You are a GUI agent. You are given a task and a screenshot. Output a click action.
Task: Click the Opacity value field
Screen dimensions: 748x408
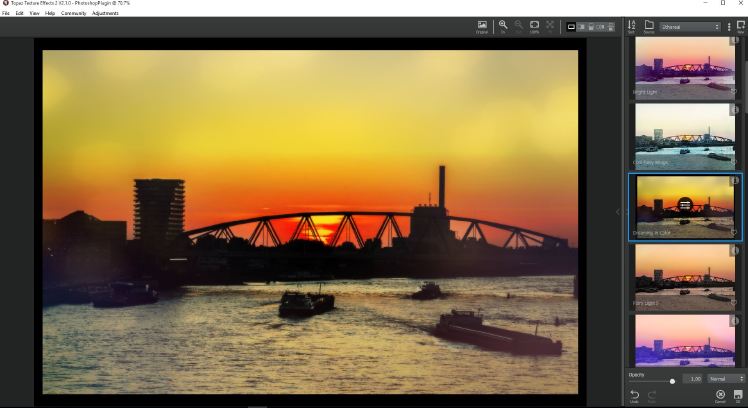[694, 379]
